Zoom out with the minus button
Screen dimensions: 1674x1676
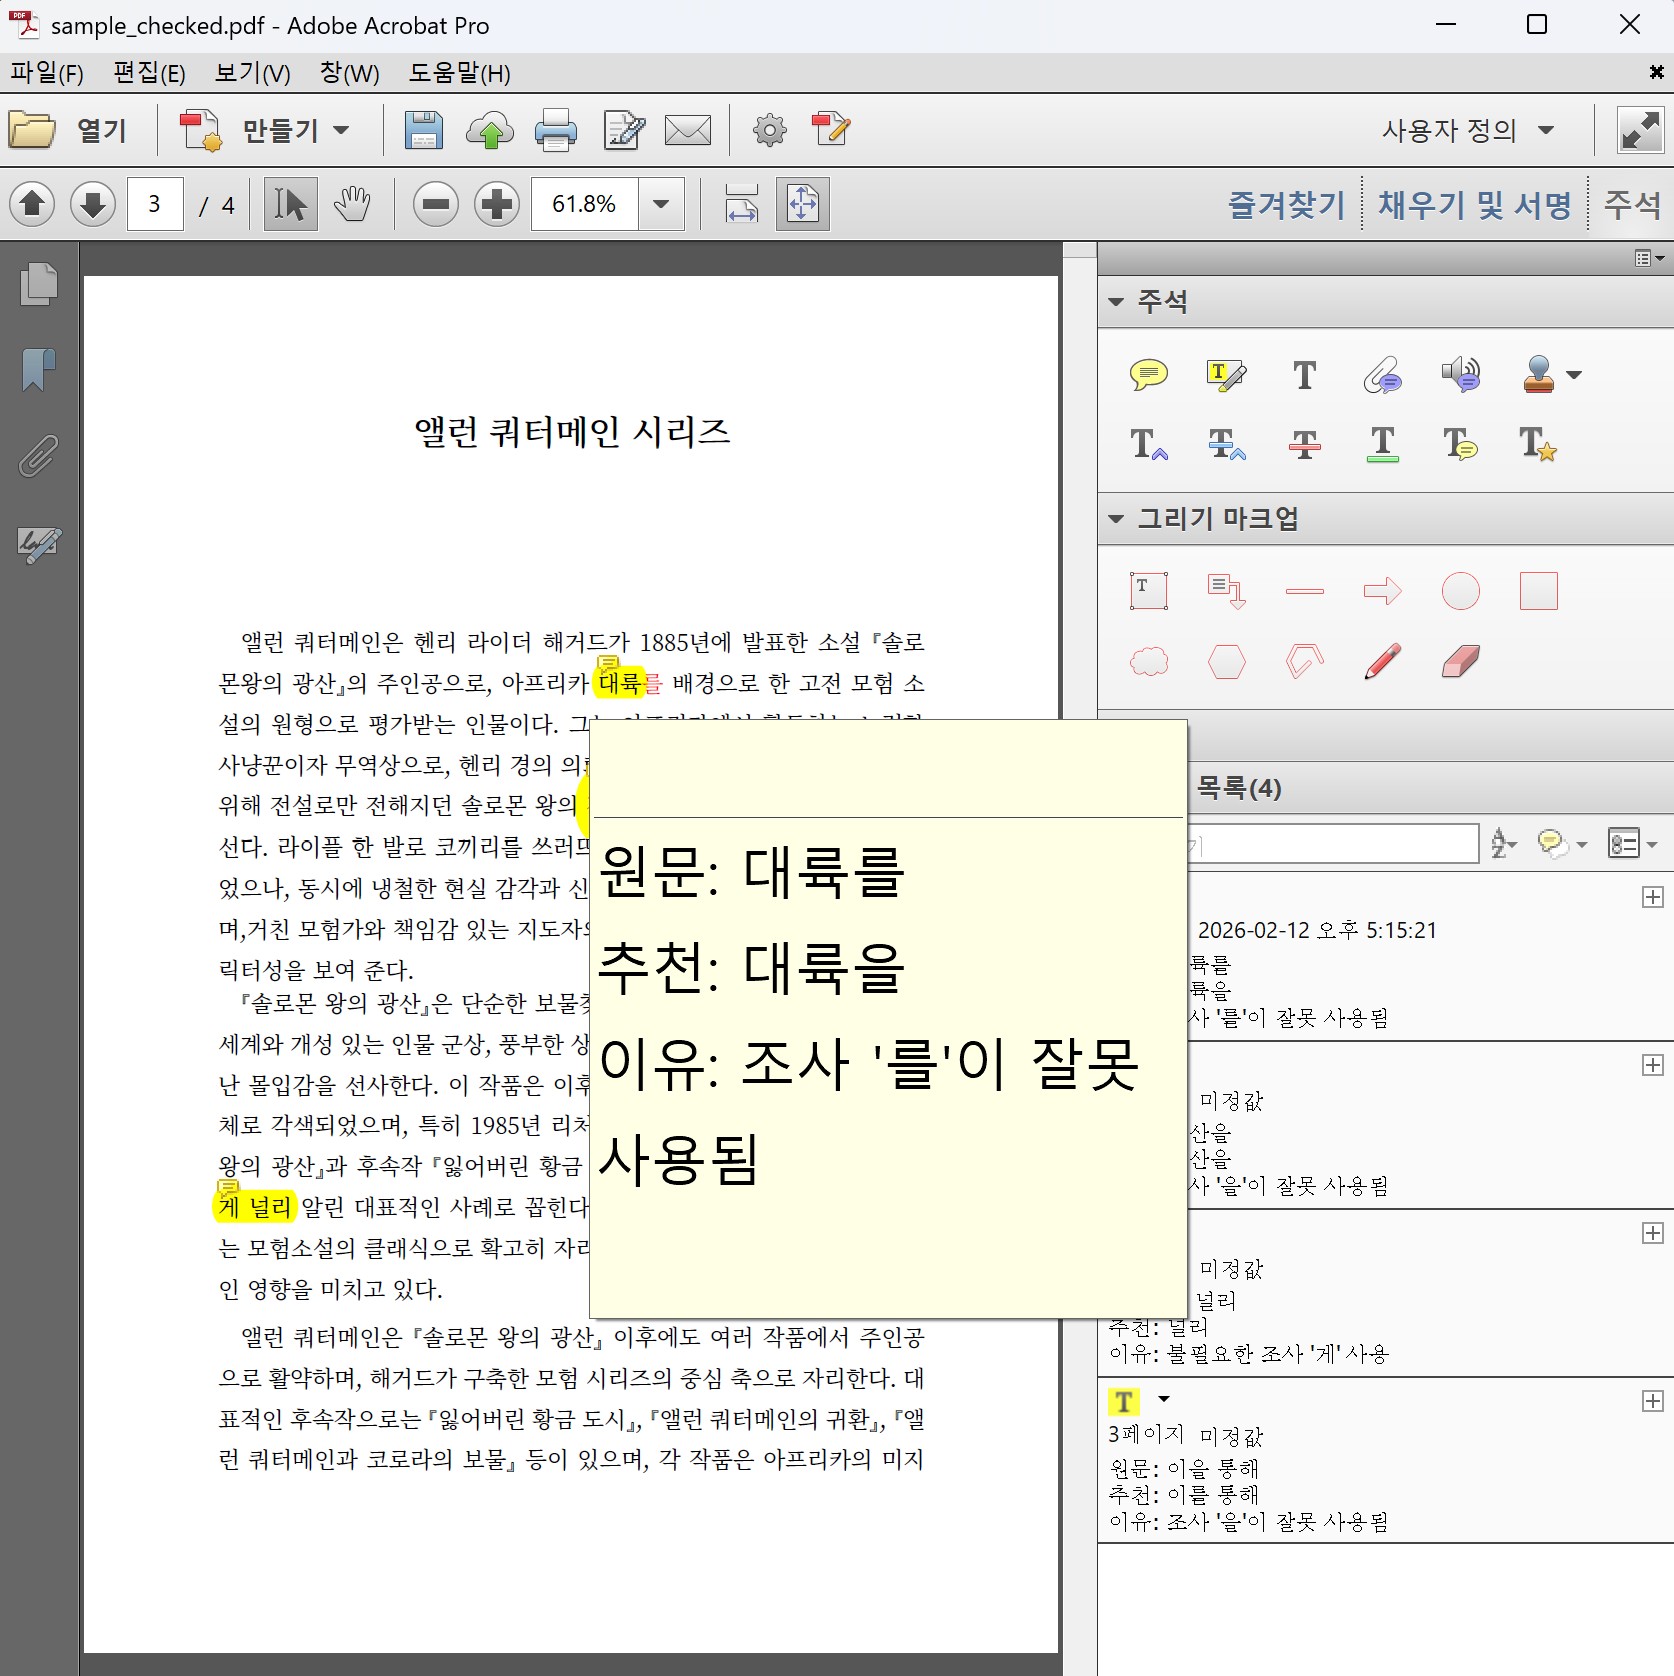point(436,204)
